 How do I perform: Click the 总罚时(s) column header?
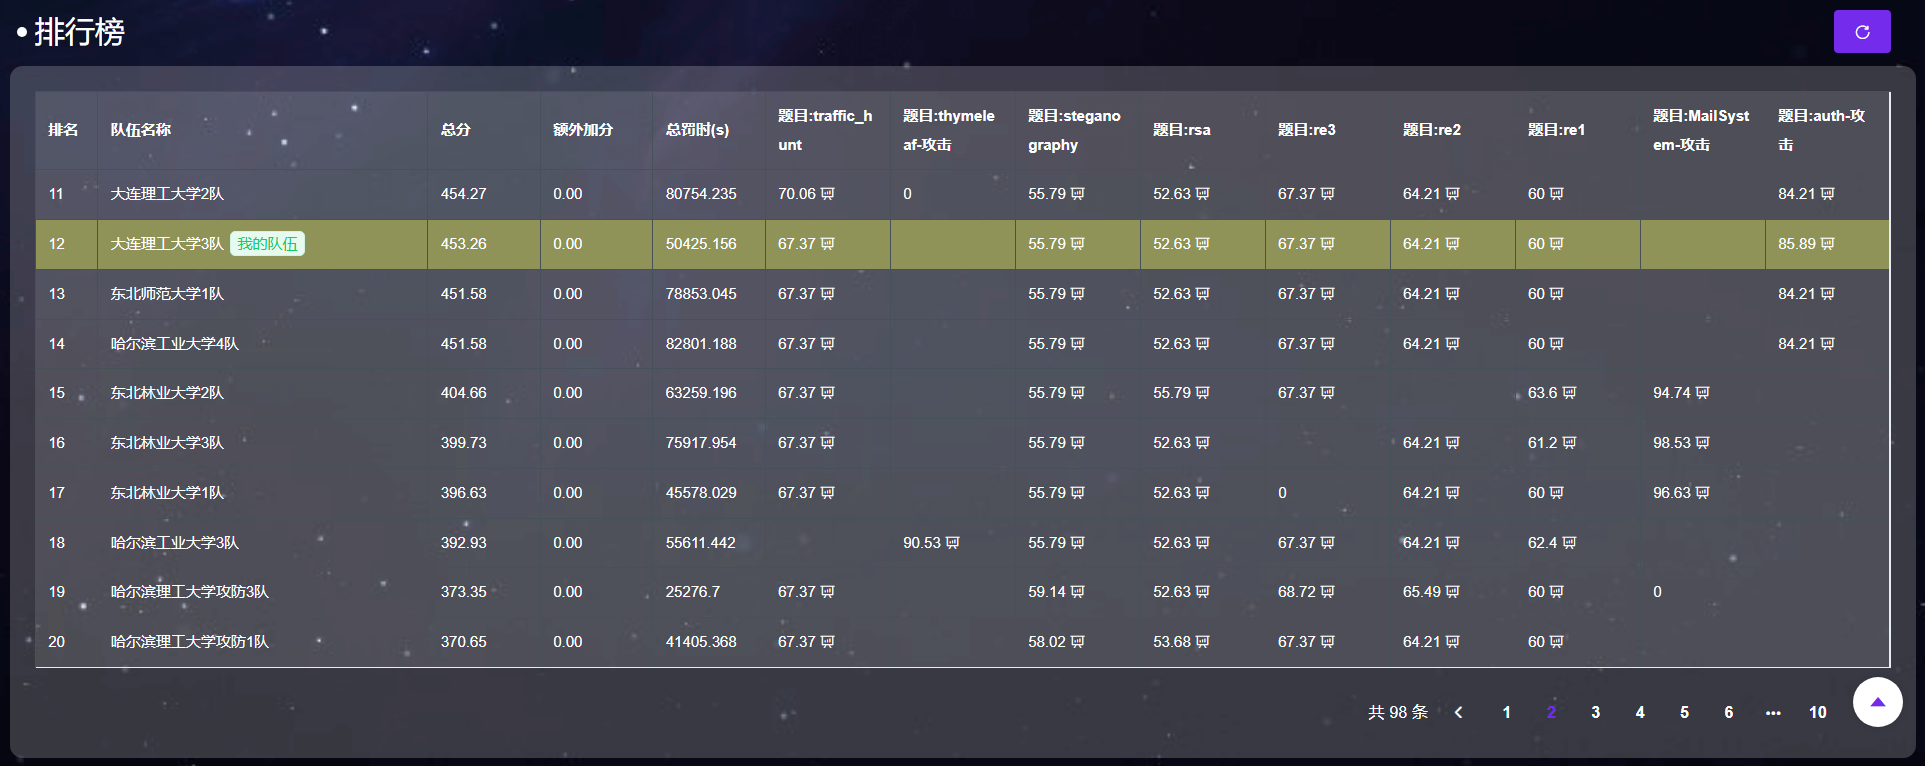(697, 130)
